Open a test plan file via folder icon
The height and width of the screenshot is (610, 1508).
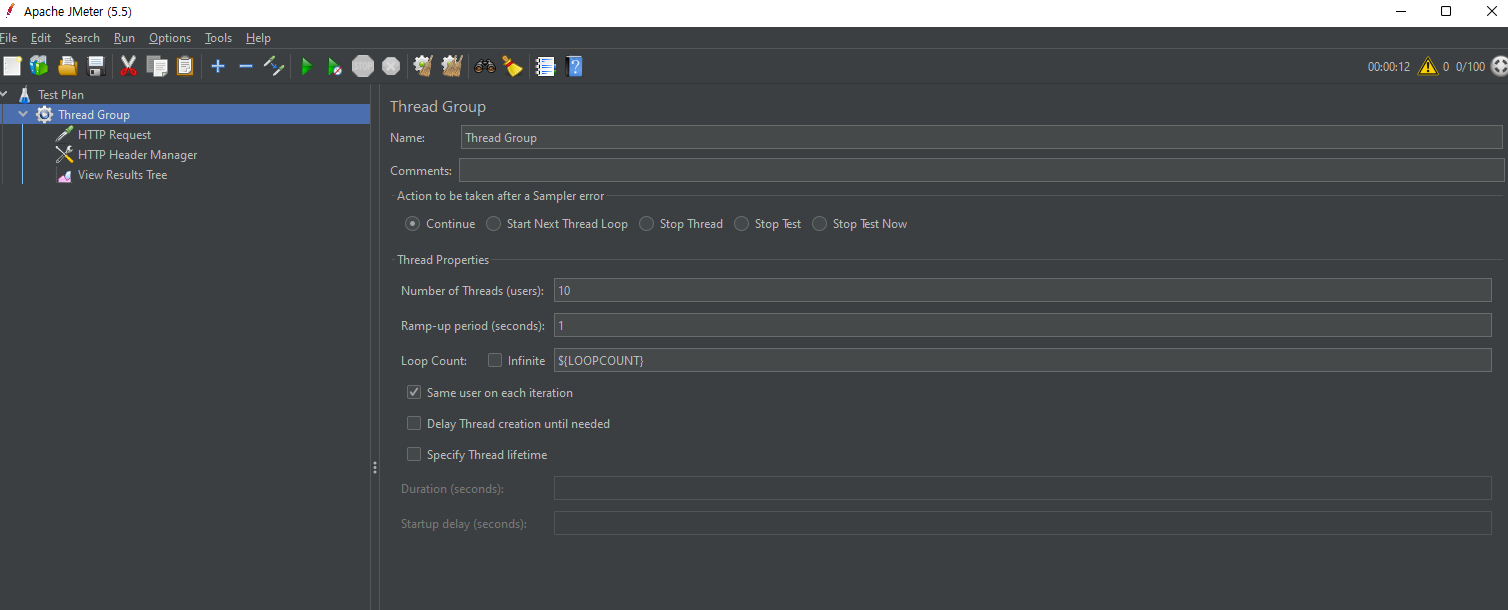pos(67,66)
